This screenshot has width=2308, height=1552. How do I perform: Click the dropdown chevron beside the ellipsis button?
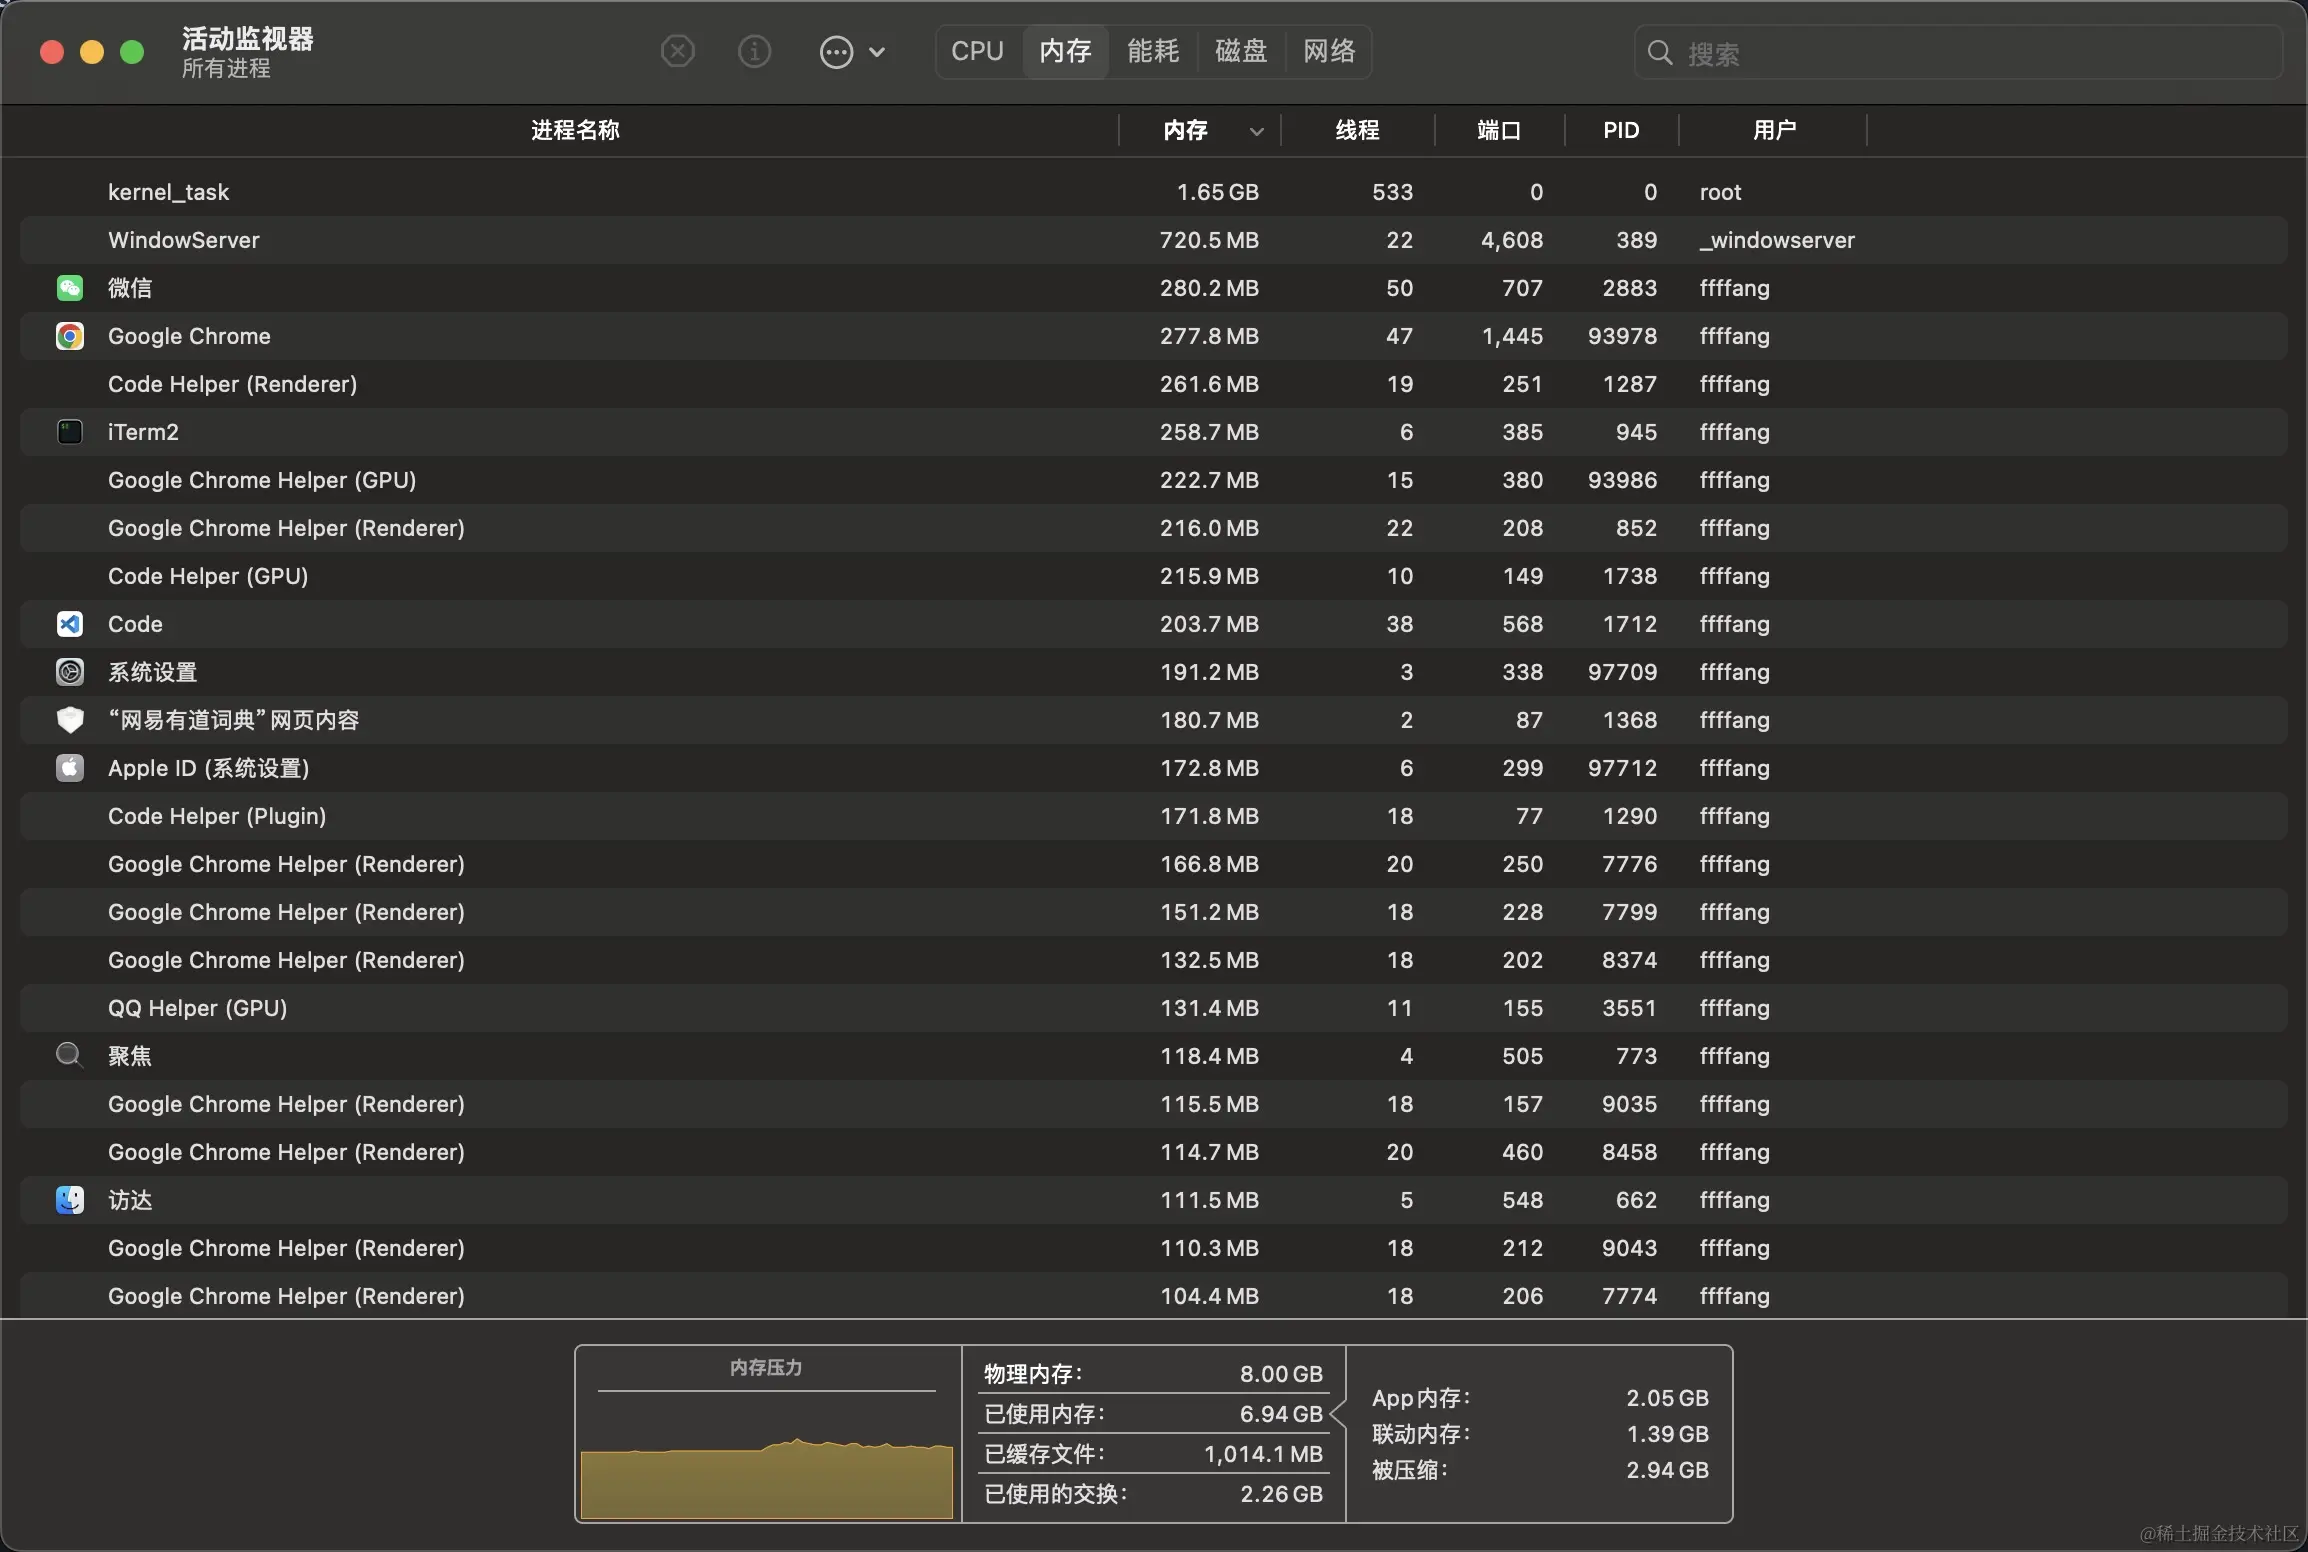877,52
